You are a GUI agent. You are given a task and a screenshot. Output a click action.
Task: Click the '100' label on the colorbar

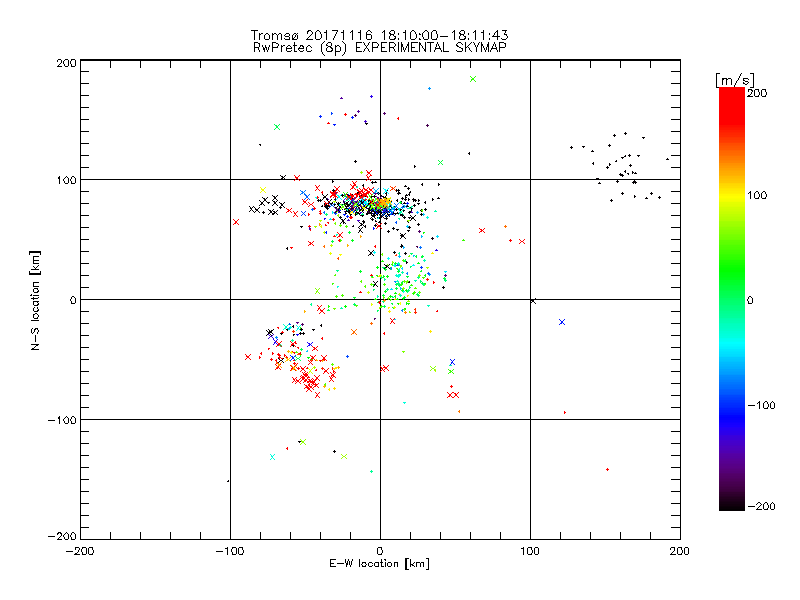tap(757, 195)
